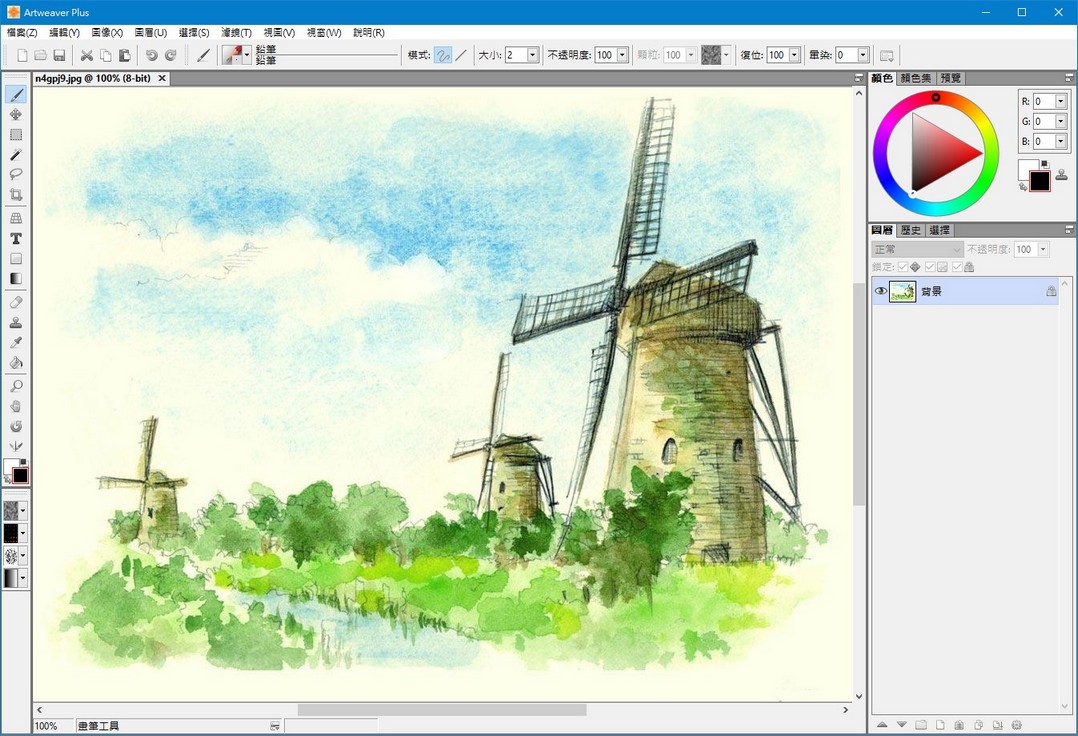Toggle straight line drawing mode
The width and height of the screenshot is (1078, 736).
coord(461,55)
